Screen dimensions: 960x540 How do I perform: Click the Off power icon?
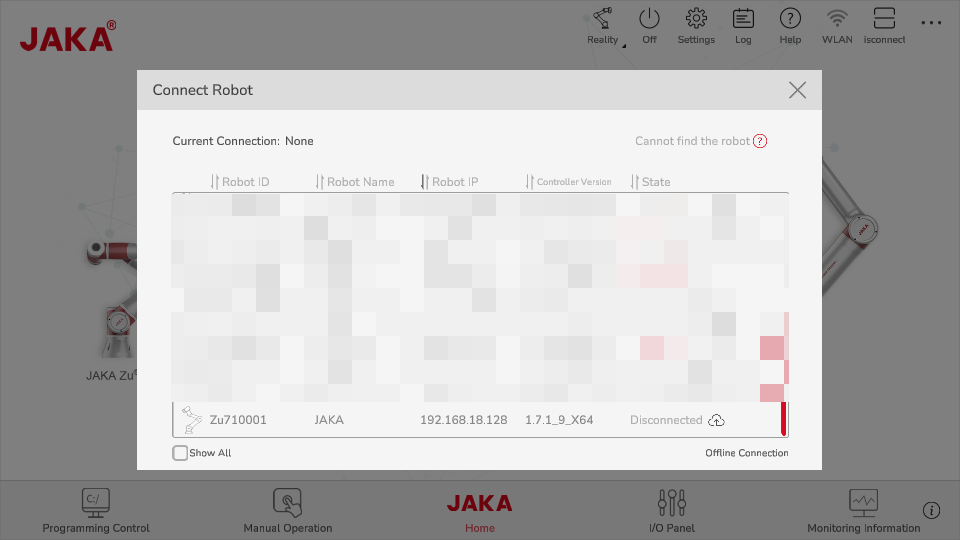pos(649,20)
